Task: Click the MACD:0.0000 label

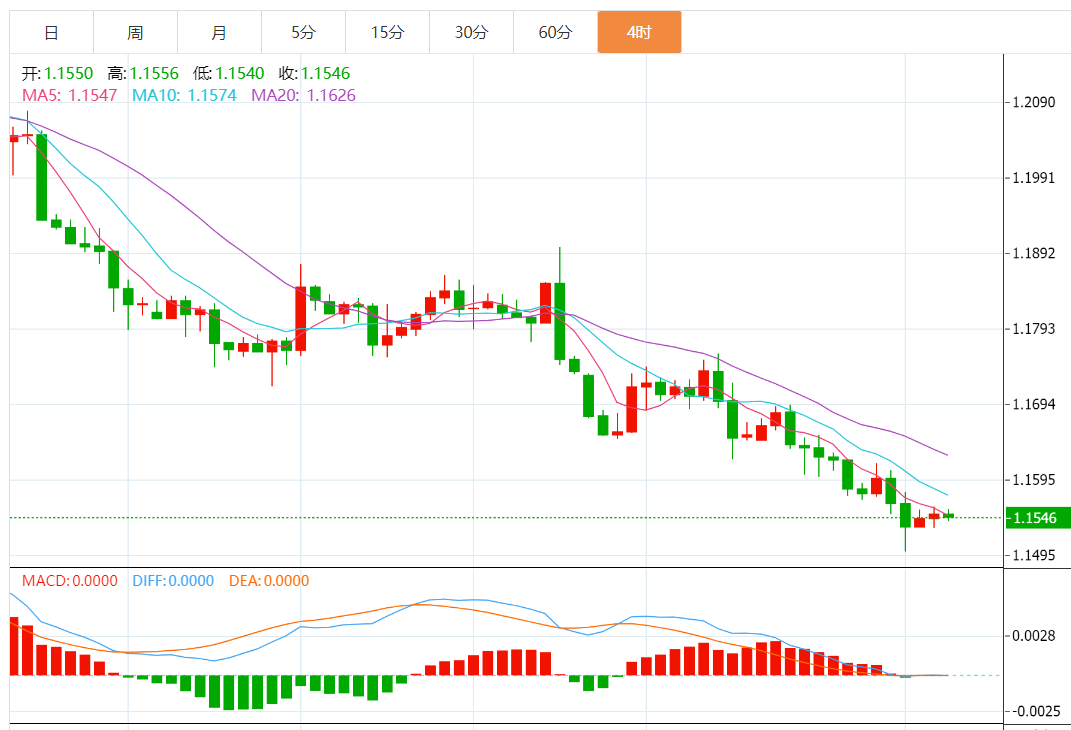Action: coord(70,581)
